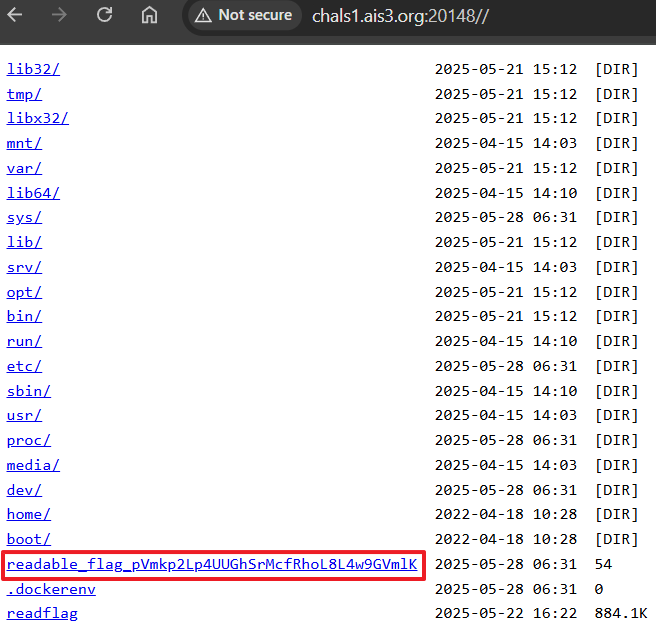This screenshot has width=656, height=627.
Task: Navigate to the bin/ directory
Action: point(24,316)
